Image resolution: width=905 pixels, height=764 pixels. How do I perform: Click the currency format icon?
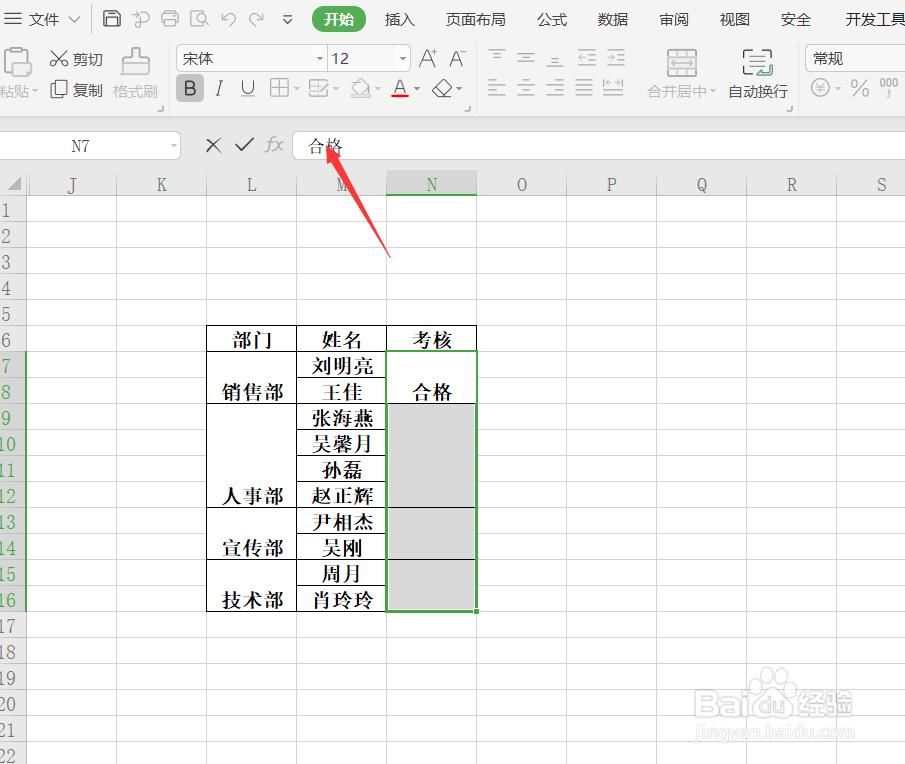click(820, 88)
